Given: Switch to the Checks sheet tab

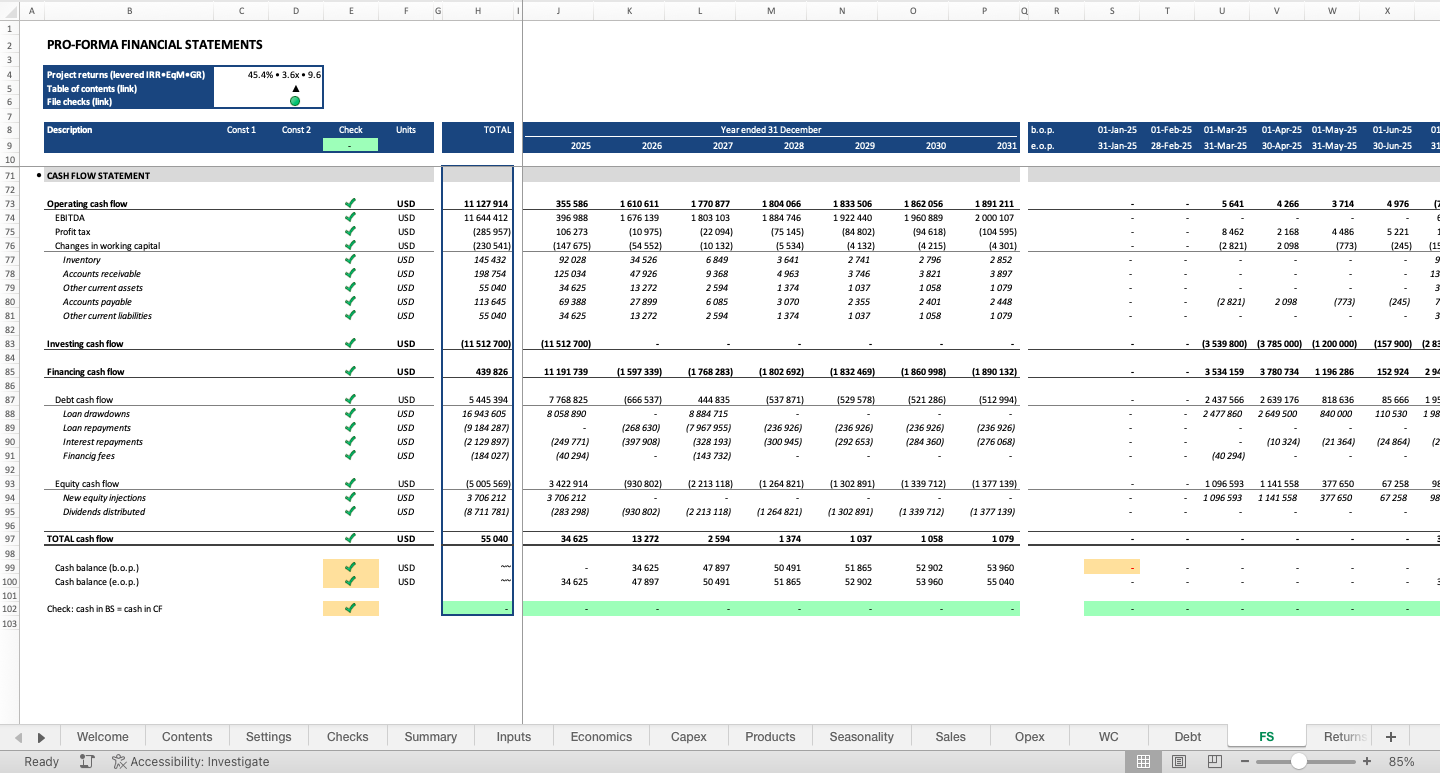Looking at the screenshot, I should [347, 737].
